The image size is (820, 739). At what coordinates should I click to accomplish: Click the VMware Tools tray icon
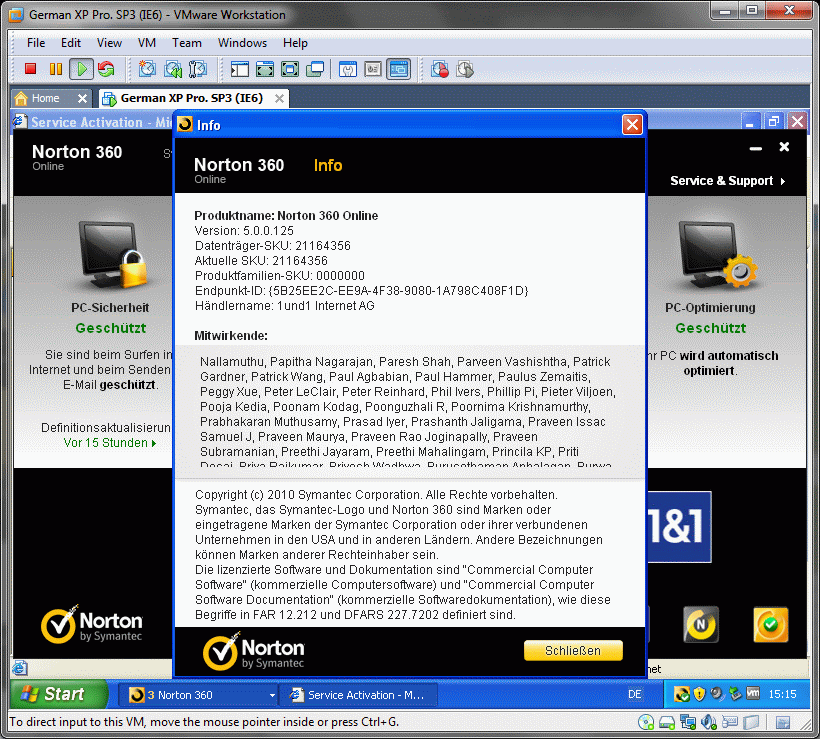[x=752, y=694]
